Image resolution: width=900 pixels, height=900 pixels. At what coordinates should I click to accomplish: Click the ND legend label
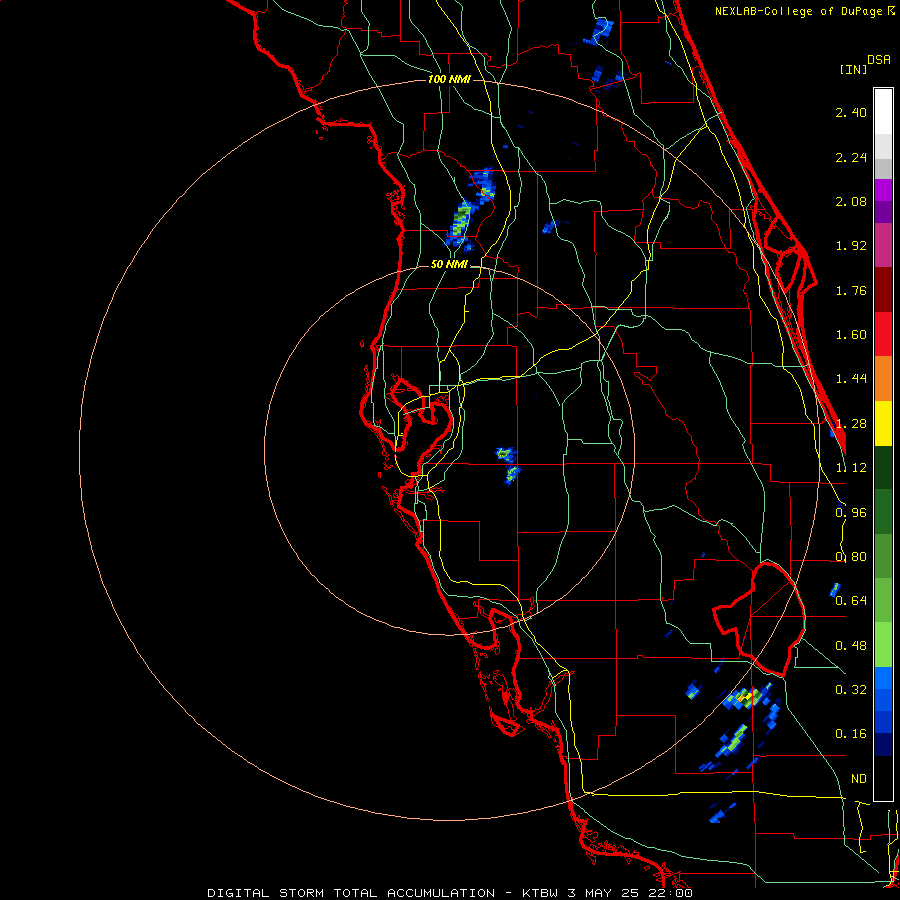859,778
